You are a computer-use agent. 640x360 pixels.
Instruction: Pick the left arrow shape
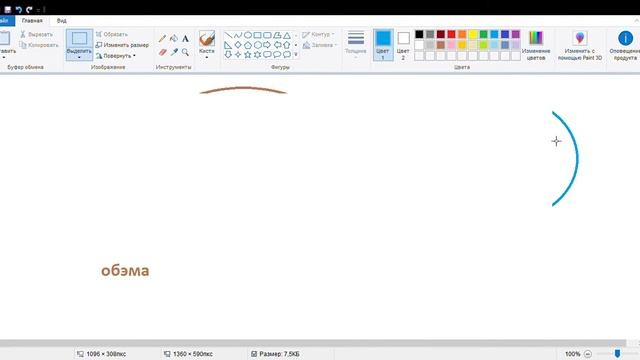(x=277, y=45)
